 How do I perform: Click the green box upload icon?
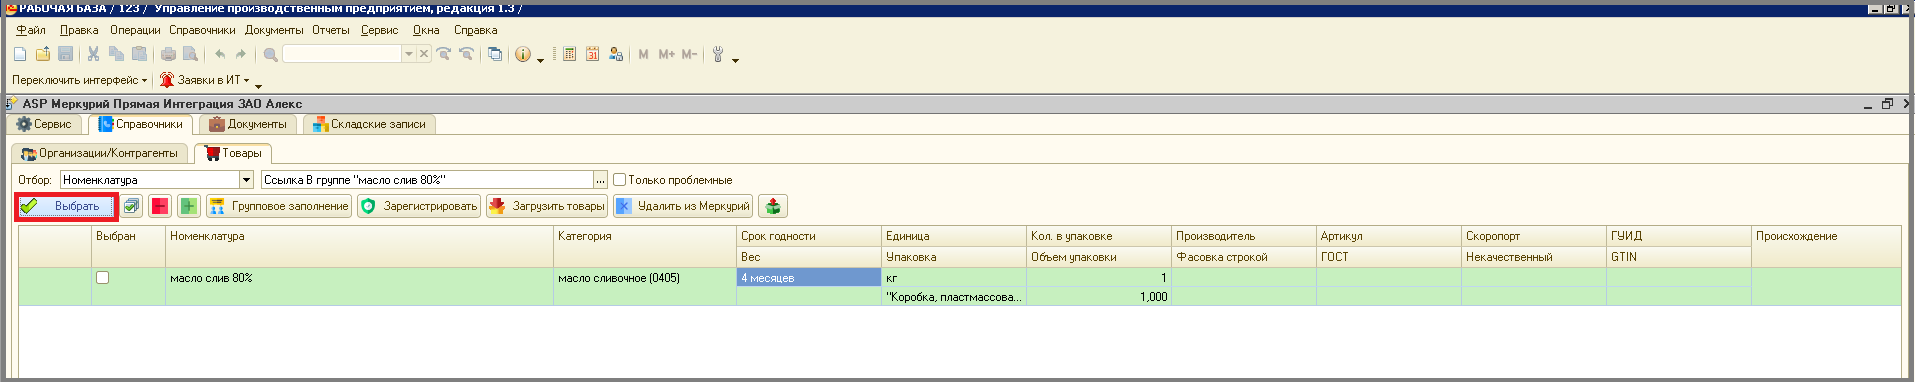pos(773,206)
